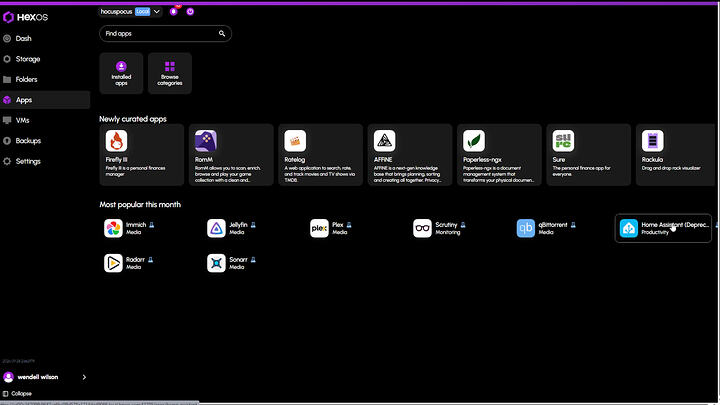Open notifications bell icon
The image size is (720, 405).
(x=174, y=11)
